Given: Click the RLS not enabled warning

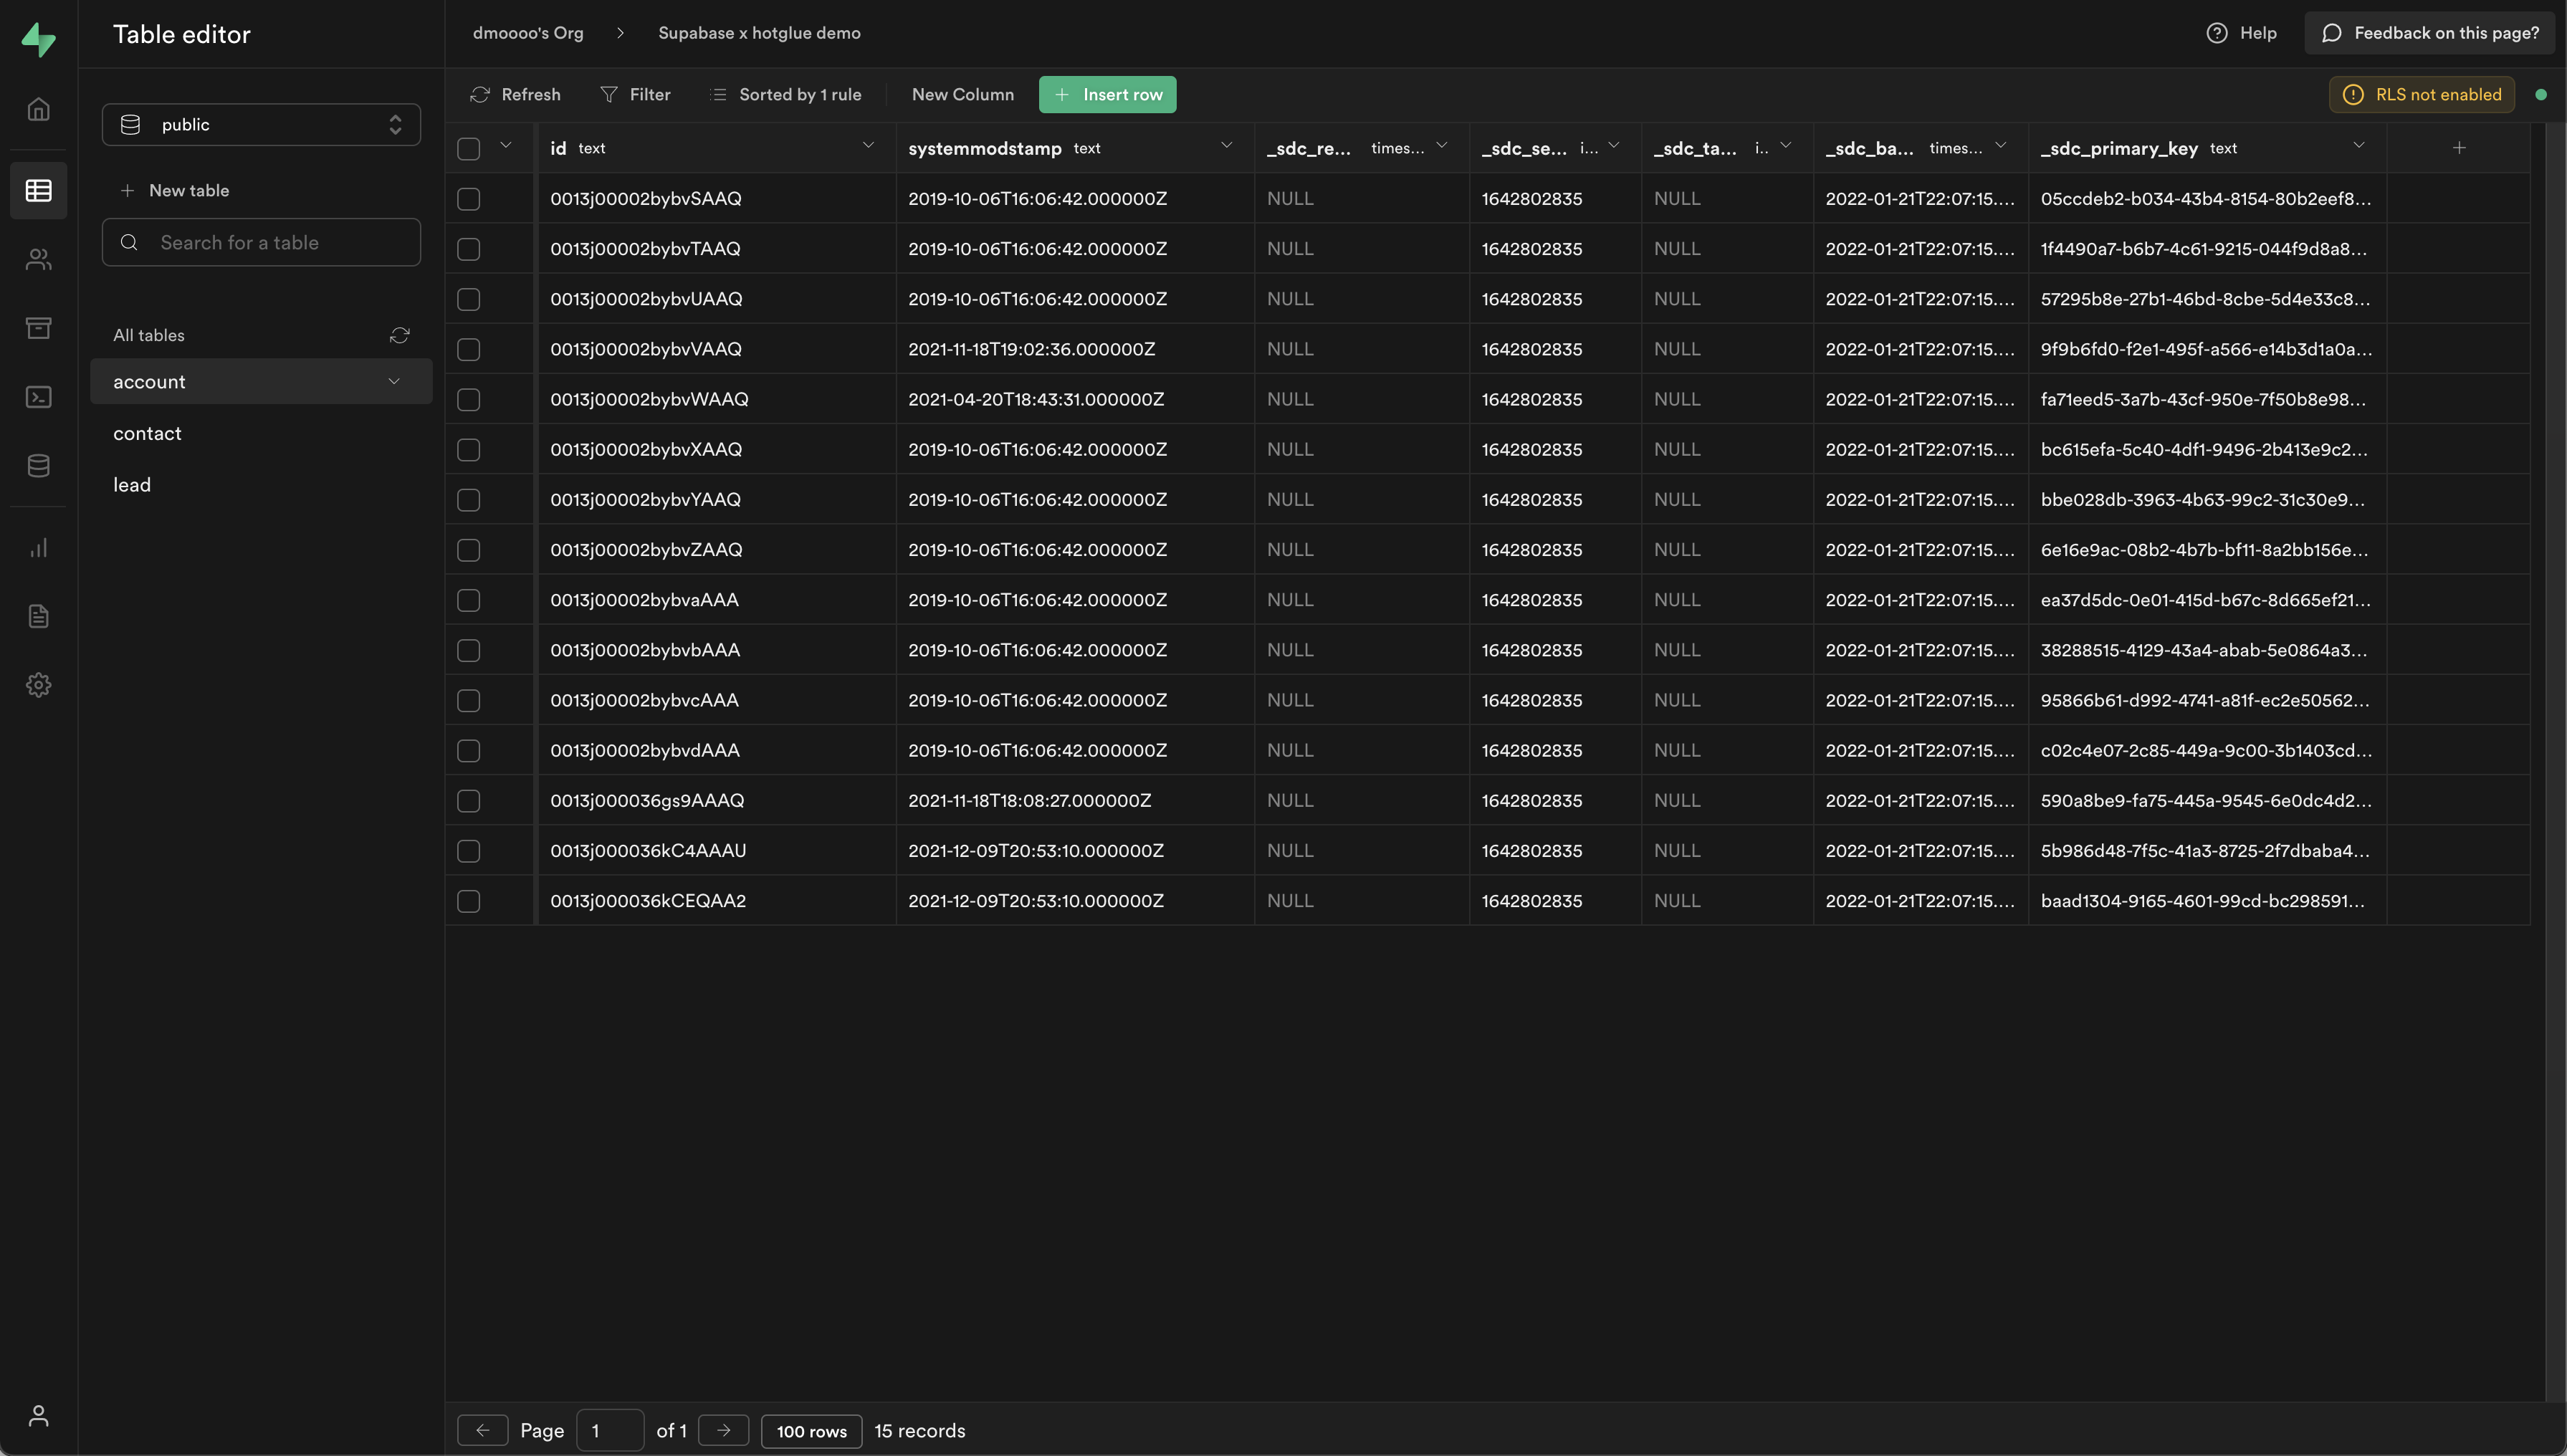Looking at the screenshot, I should pos(2421,95).
